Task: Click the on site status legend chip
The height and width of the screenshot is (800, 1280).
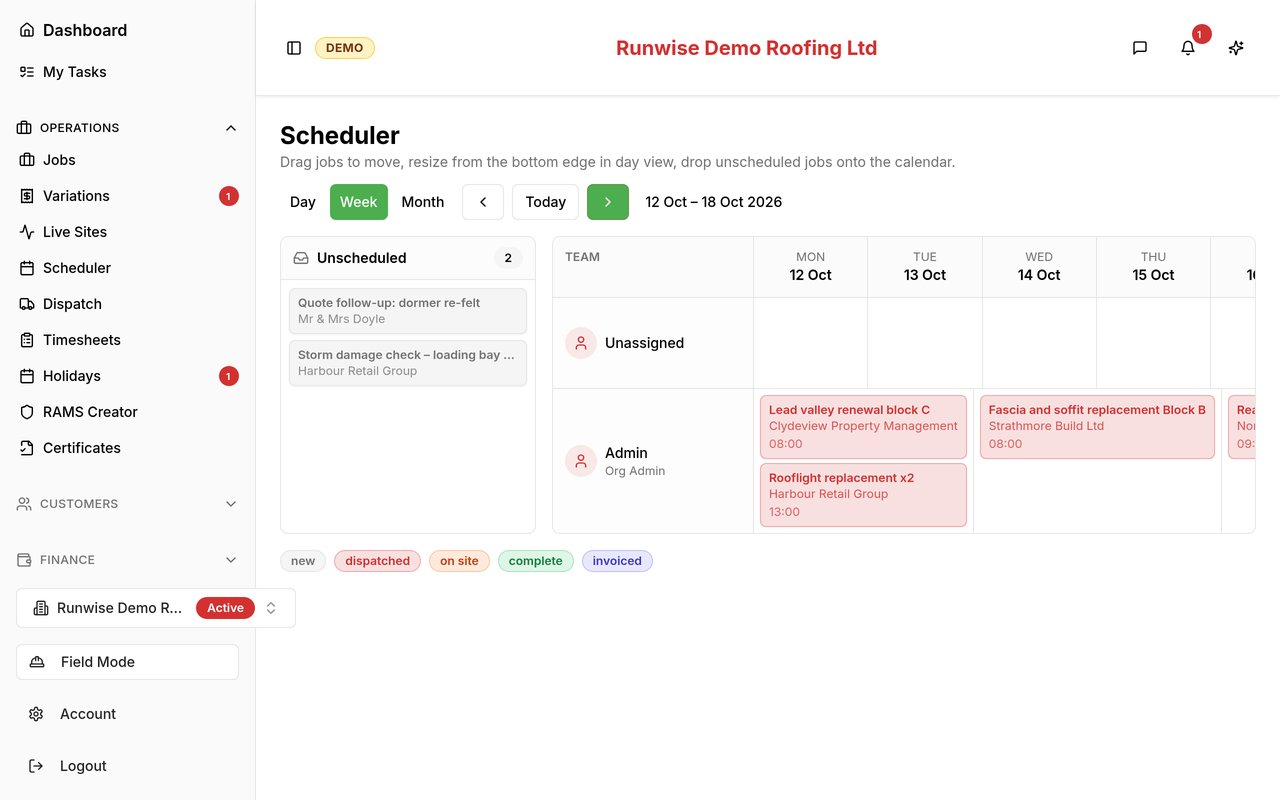Action: pyautogui.click(x=459, y=561)
